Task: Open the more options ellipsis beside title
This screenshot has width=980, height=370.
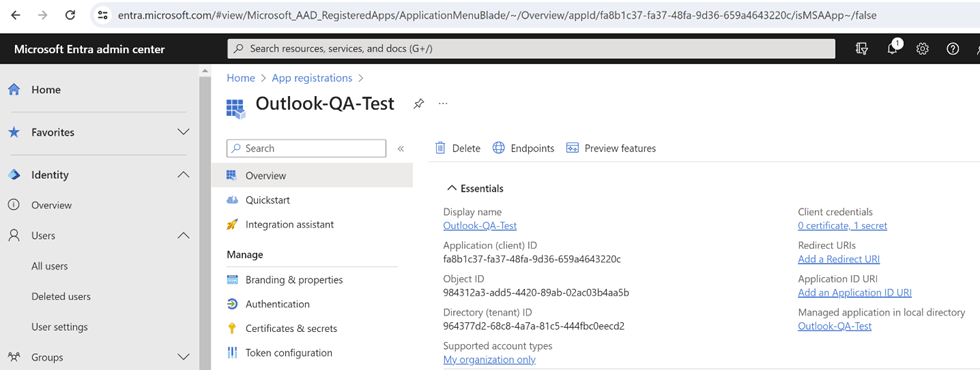Action: click(443, 104)
